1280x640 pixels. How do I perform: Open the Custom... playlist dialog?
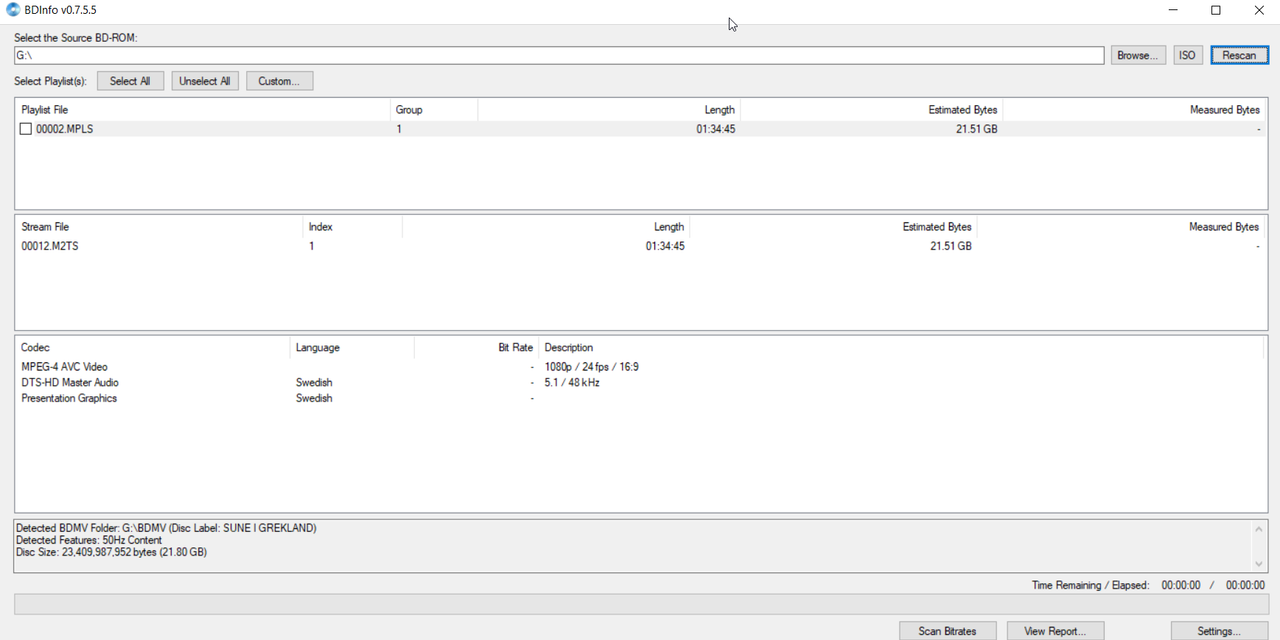pos(279,81)
